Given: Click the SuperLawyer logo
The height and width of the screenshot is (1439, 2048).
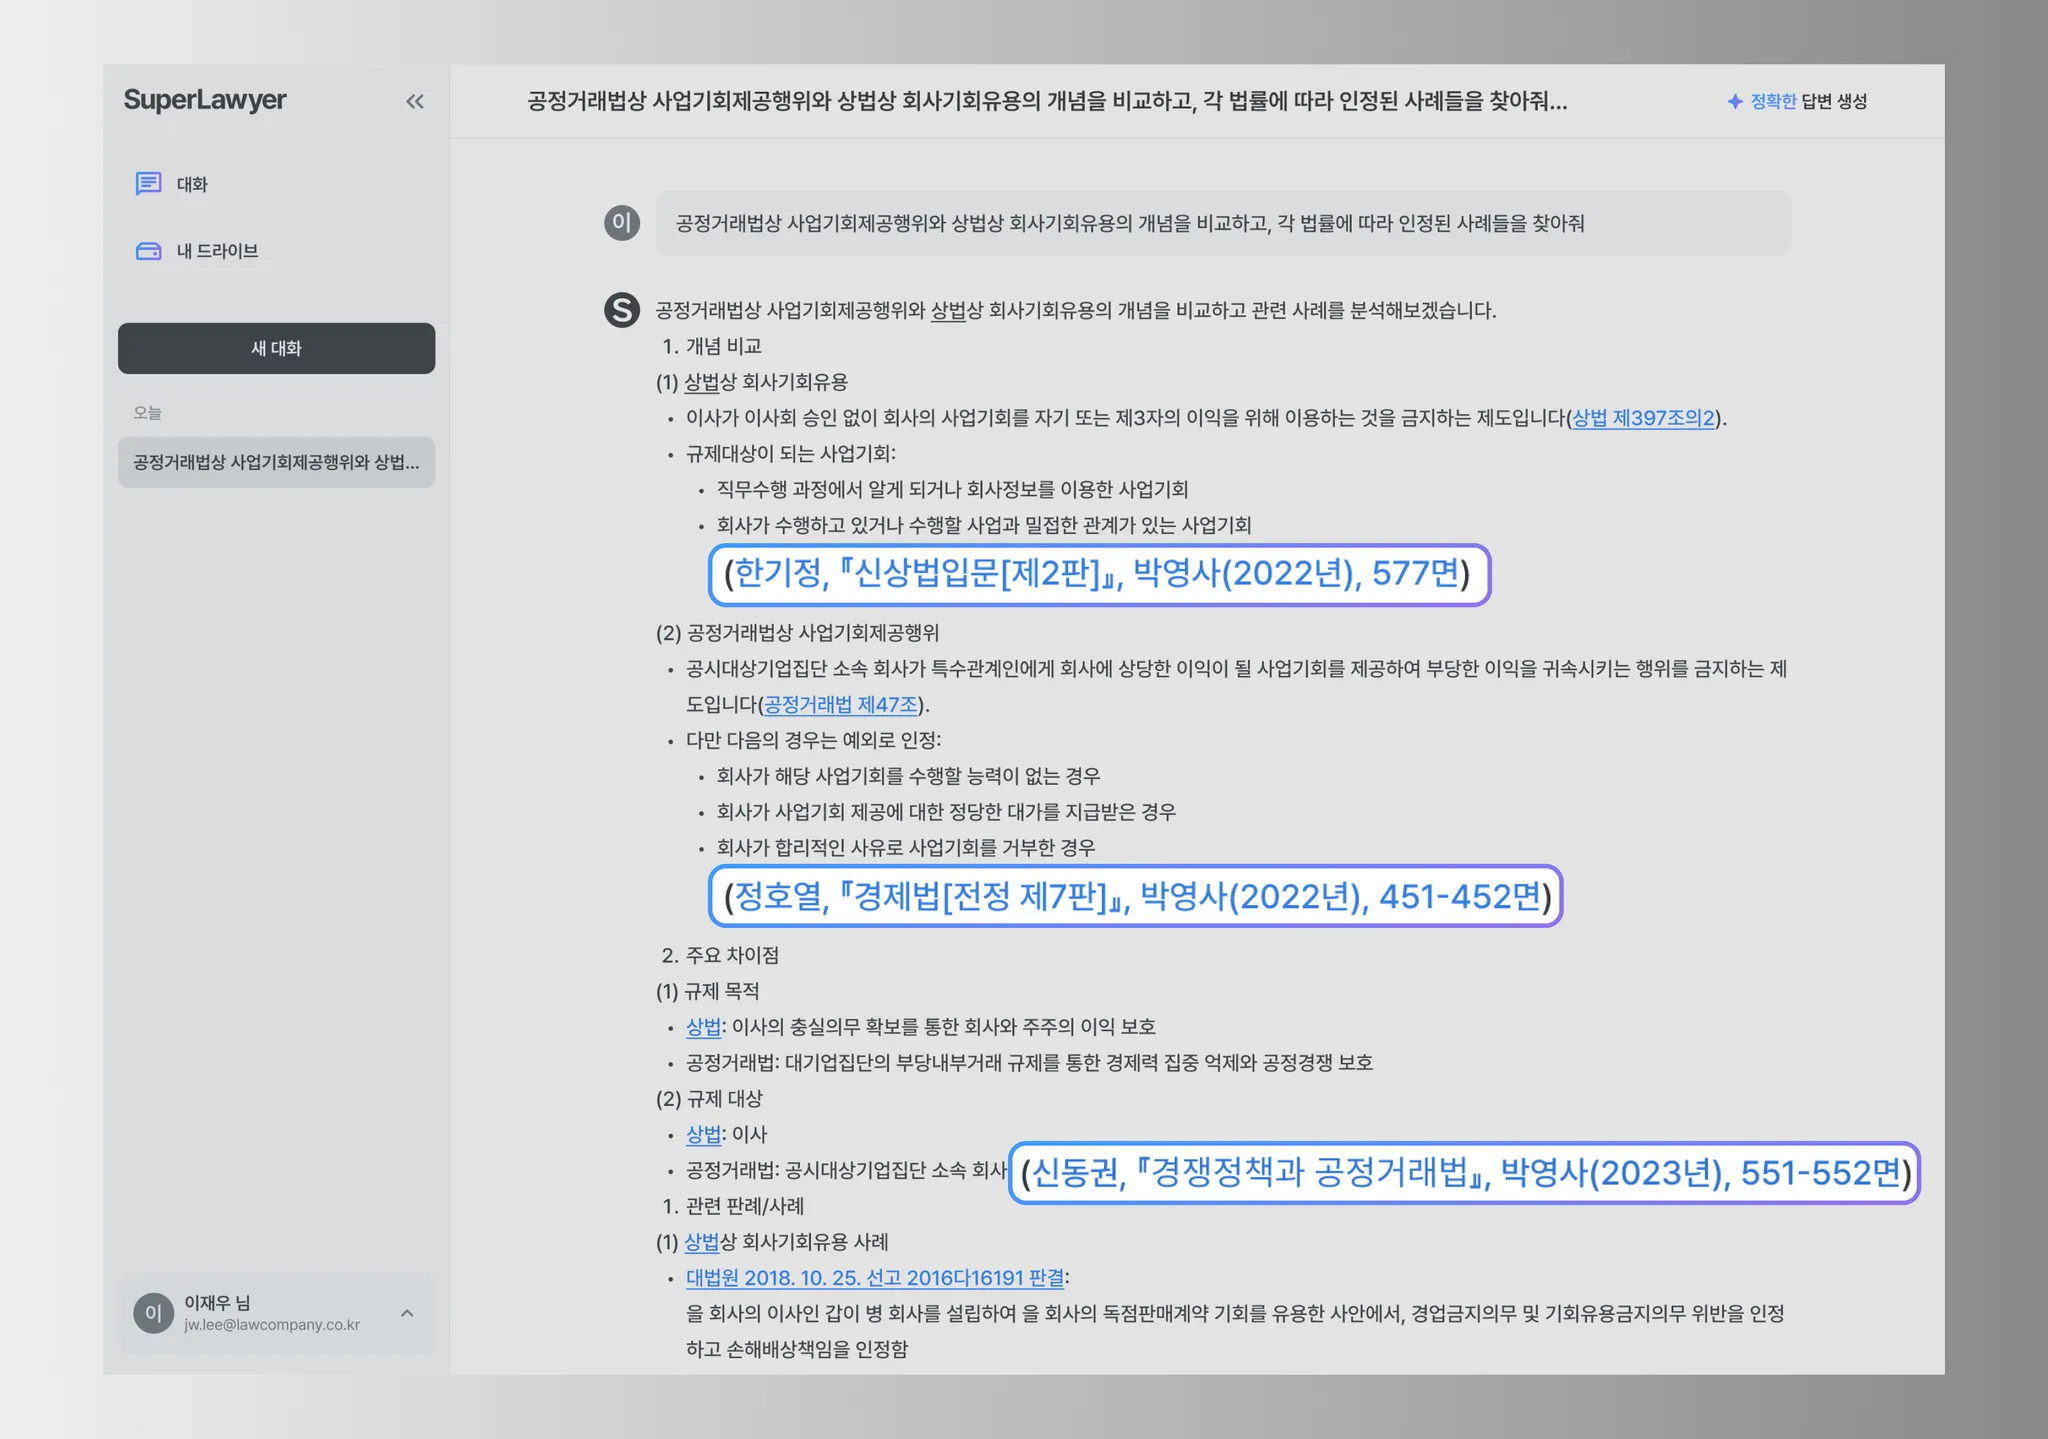Looking at the screenshot, I should 205,100.
